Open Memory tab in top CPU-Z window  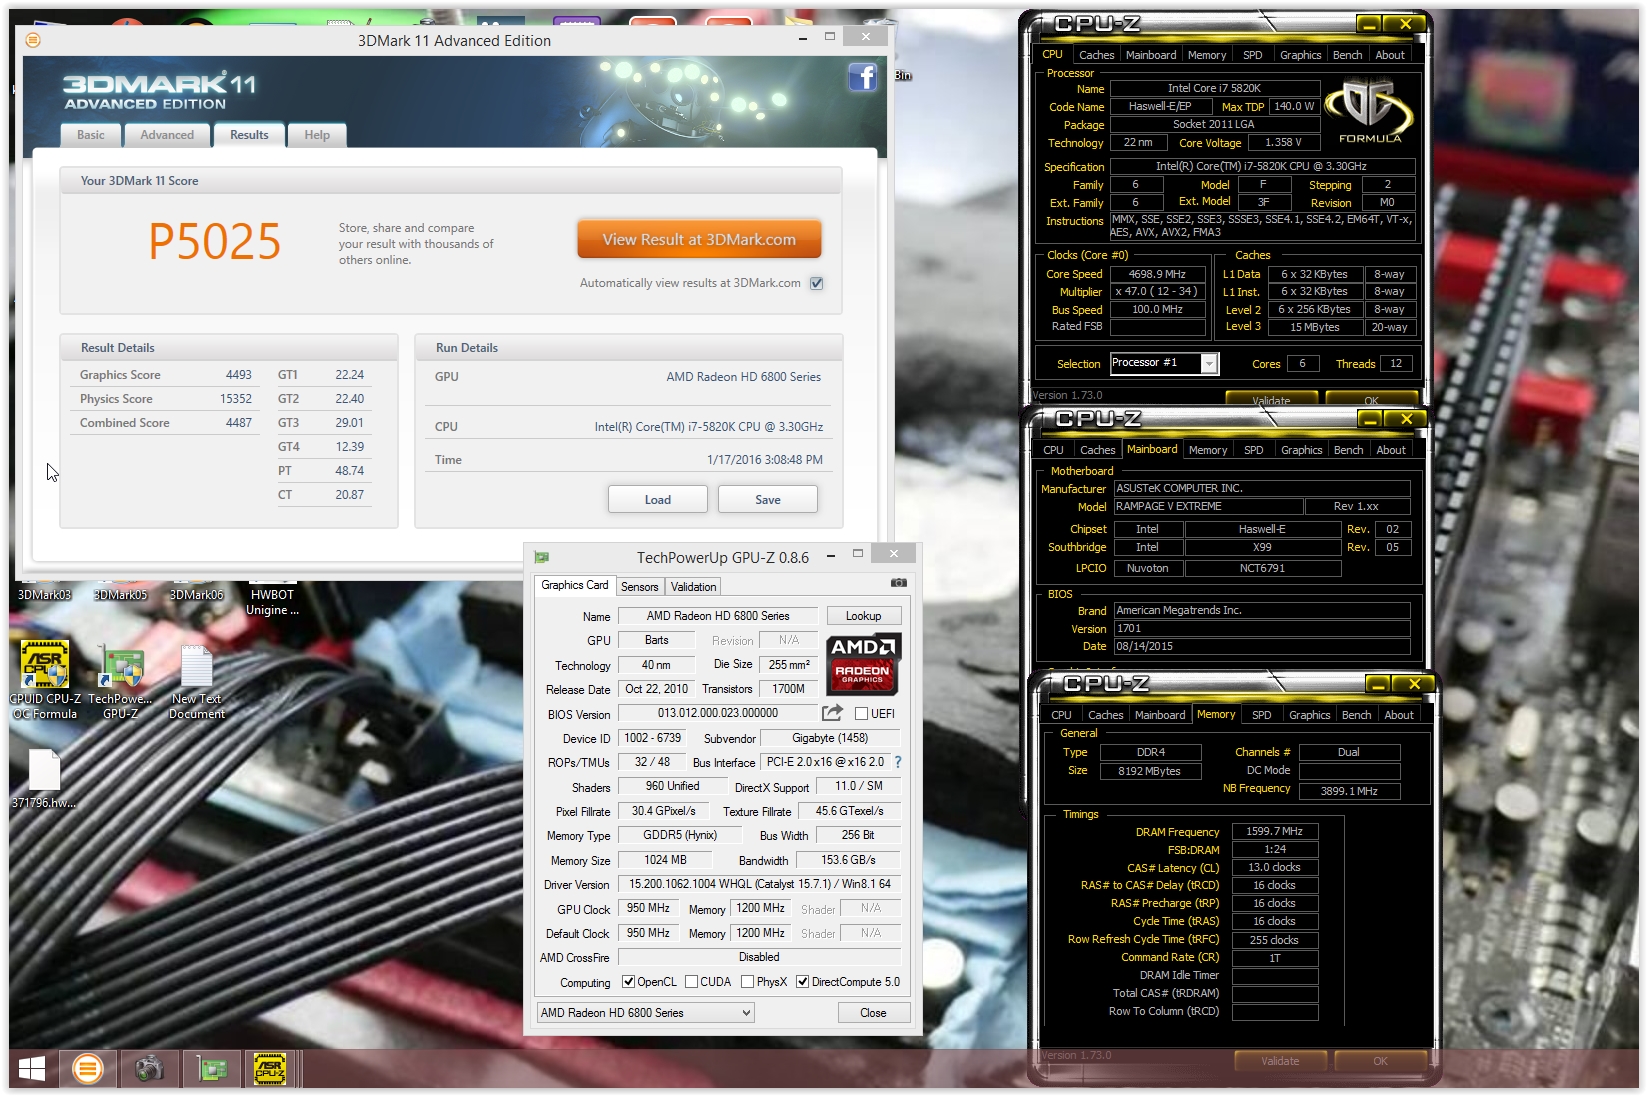(1207, 55)
